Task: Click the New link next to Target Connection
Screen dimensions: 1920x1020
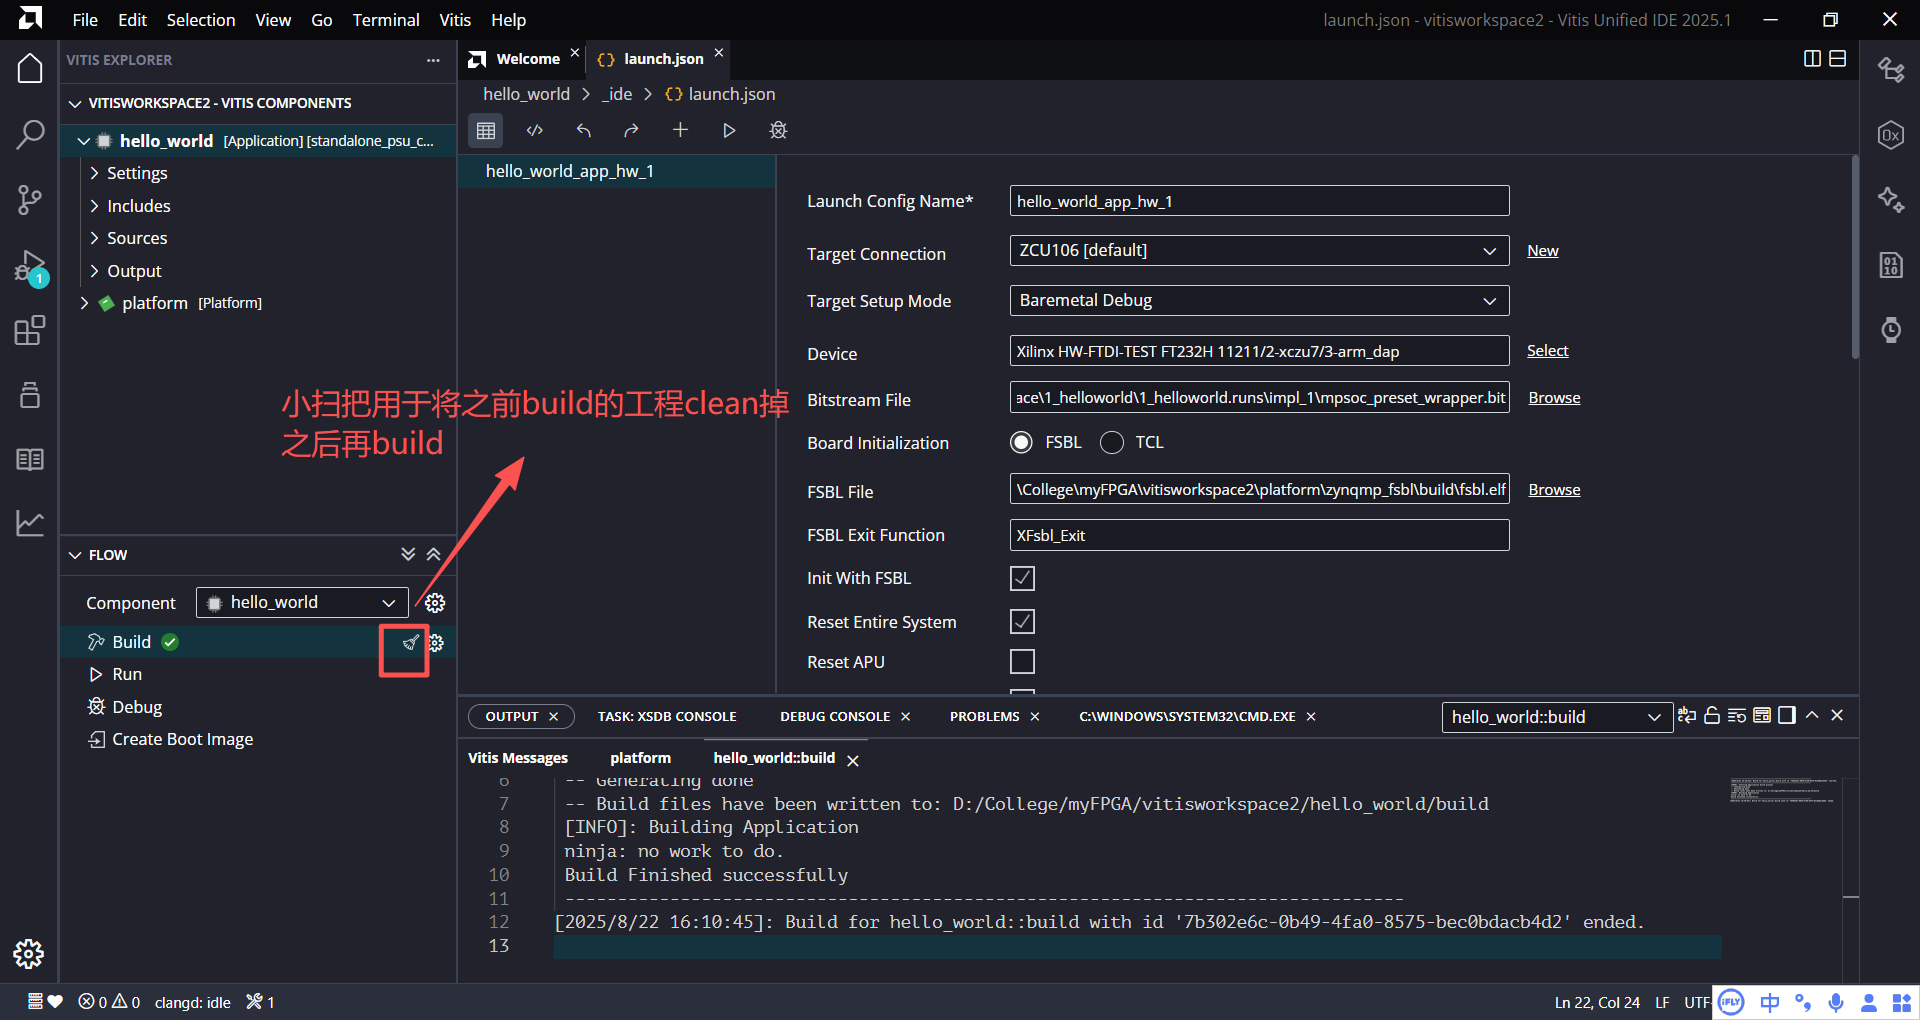Action: click(1543, 250)
